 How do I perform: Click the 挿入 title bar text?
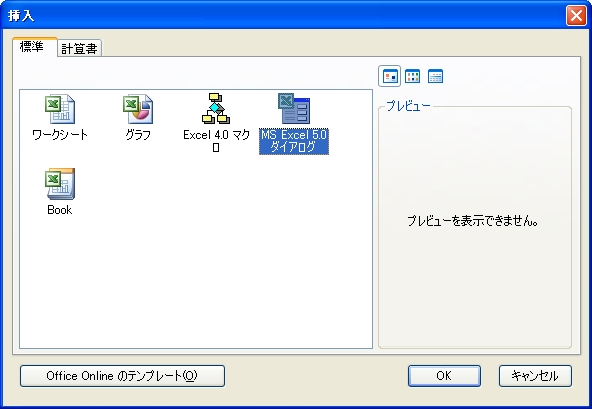pos(21,16)
